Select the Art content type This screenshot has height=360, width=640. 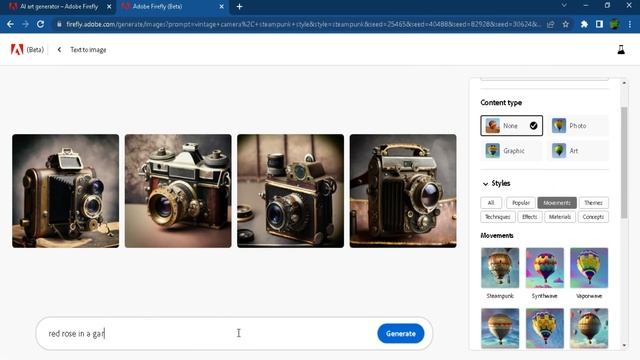pos(578,151)
